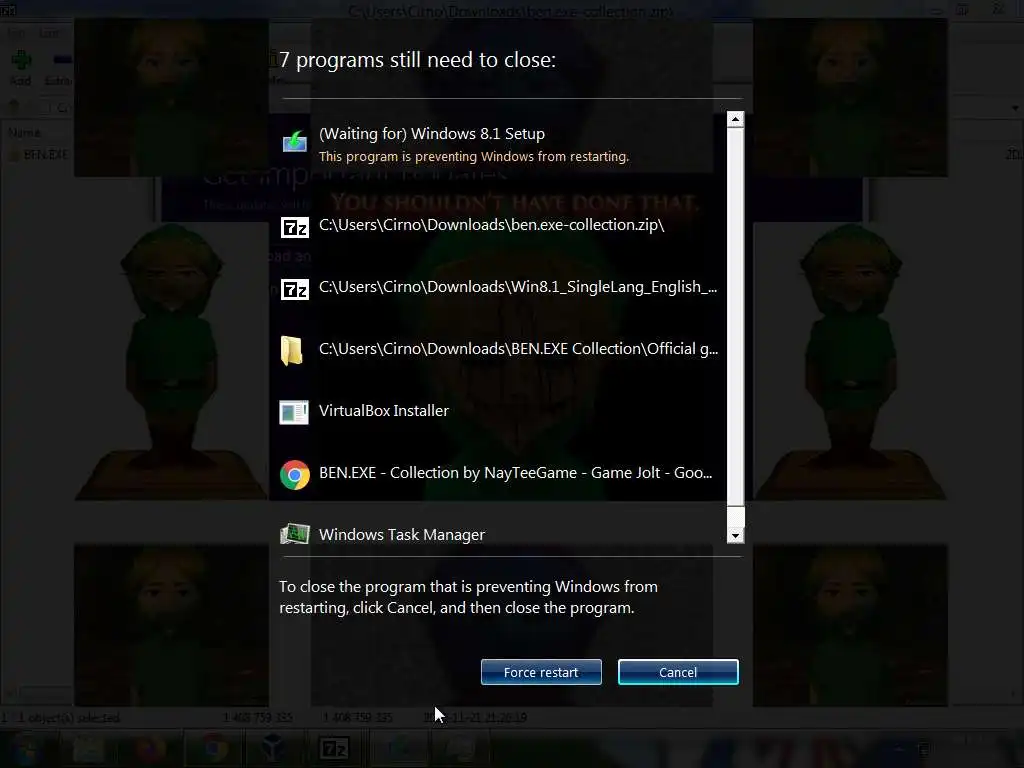Viewport: 1024px width, 768px height.
Task: Click the Windows Task Manager icon
Action: (295, 534)
